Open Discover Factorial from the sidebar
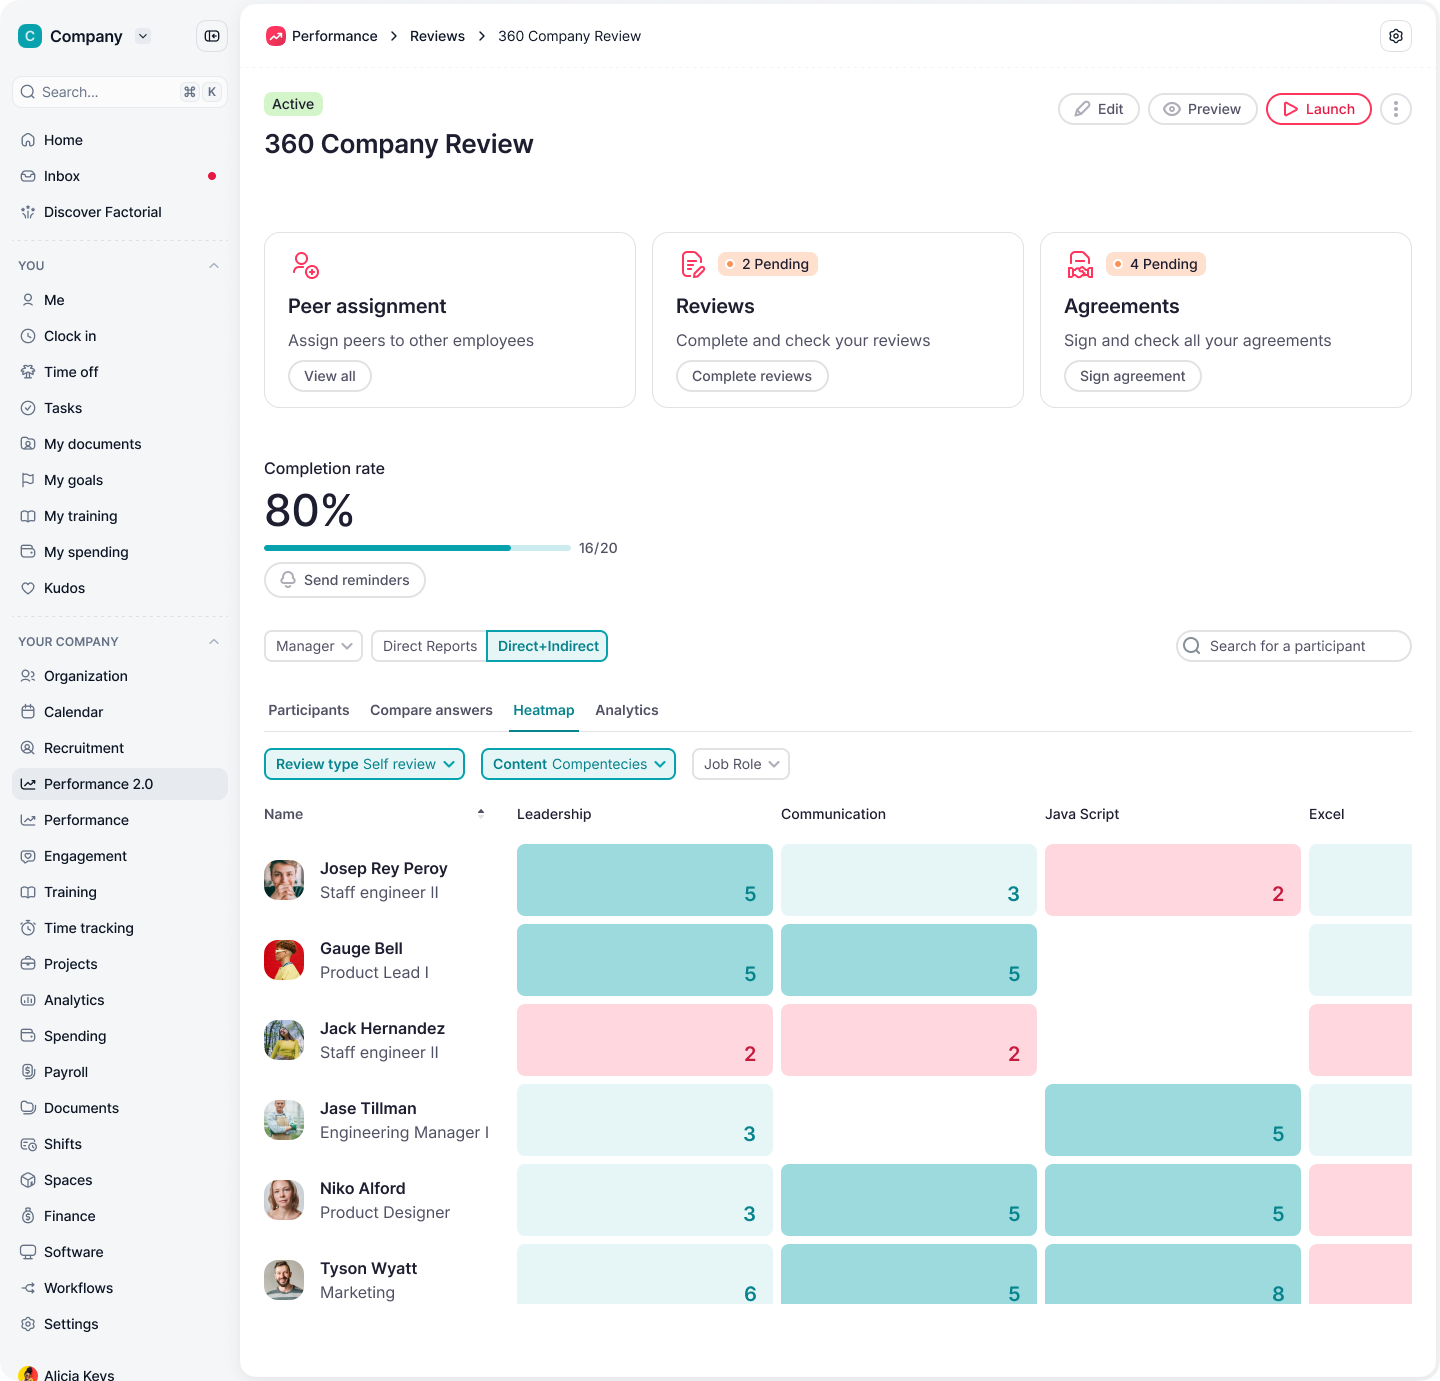The width and height of the screenshot is (1440, 1381). coord(102,212)
